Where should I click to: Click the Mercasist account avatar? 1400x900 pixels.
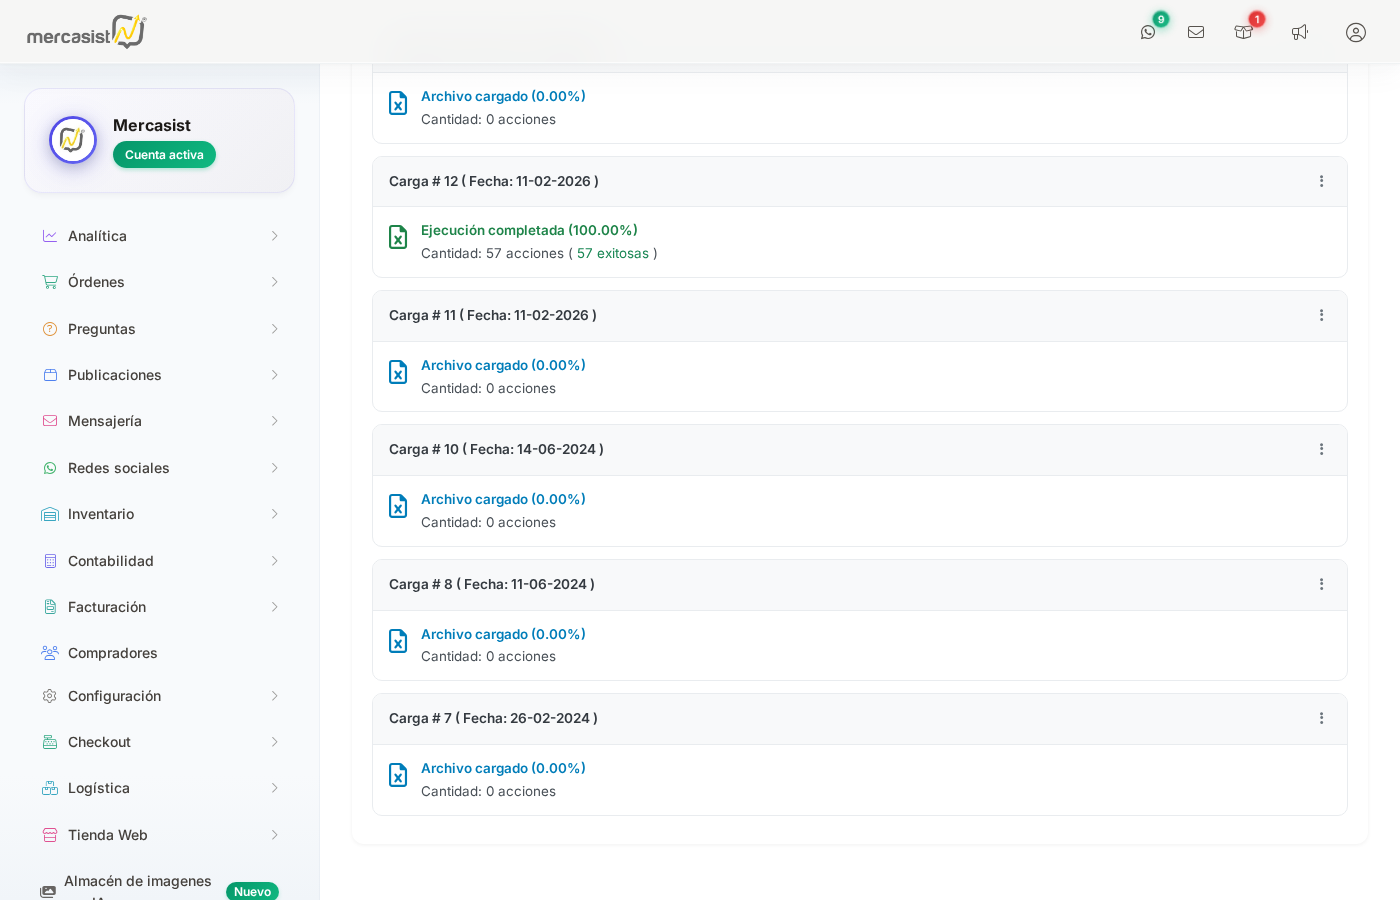point(73,140)
